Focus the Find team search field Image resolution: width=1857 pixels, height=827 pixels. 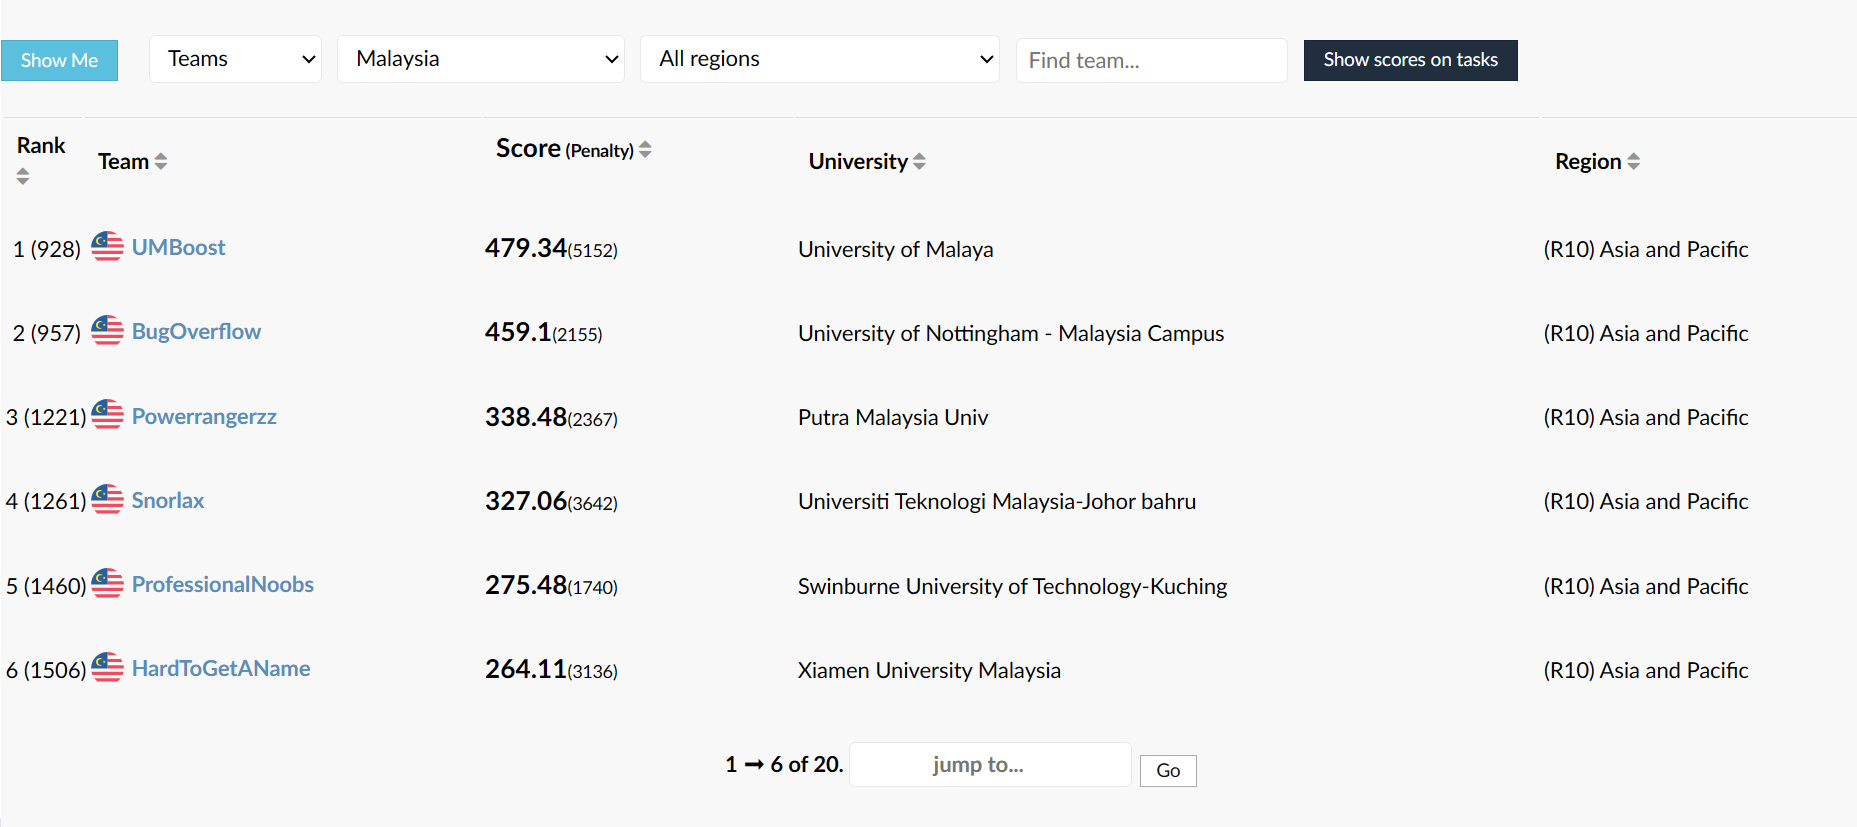(x=1151, y=60)
